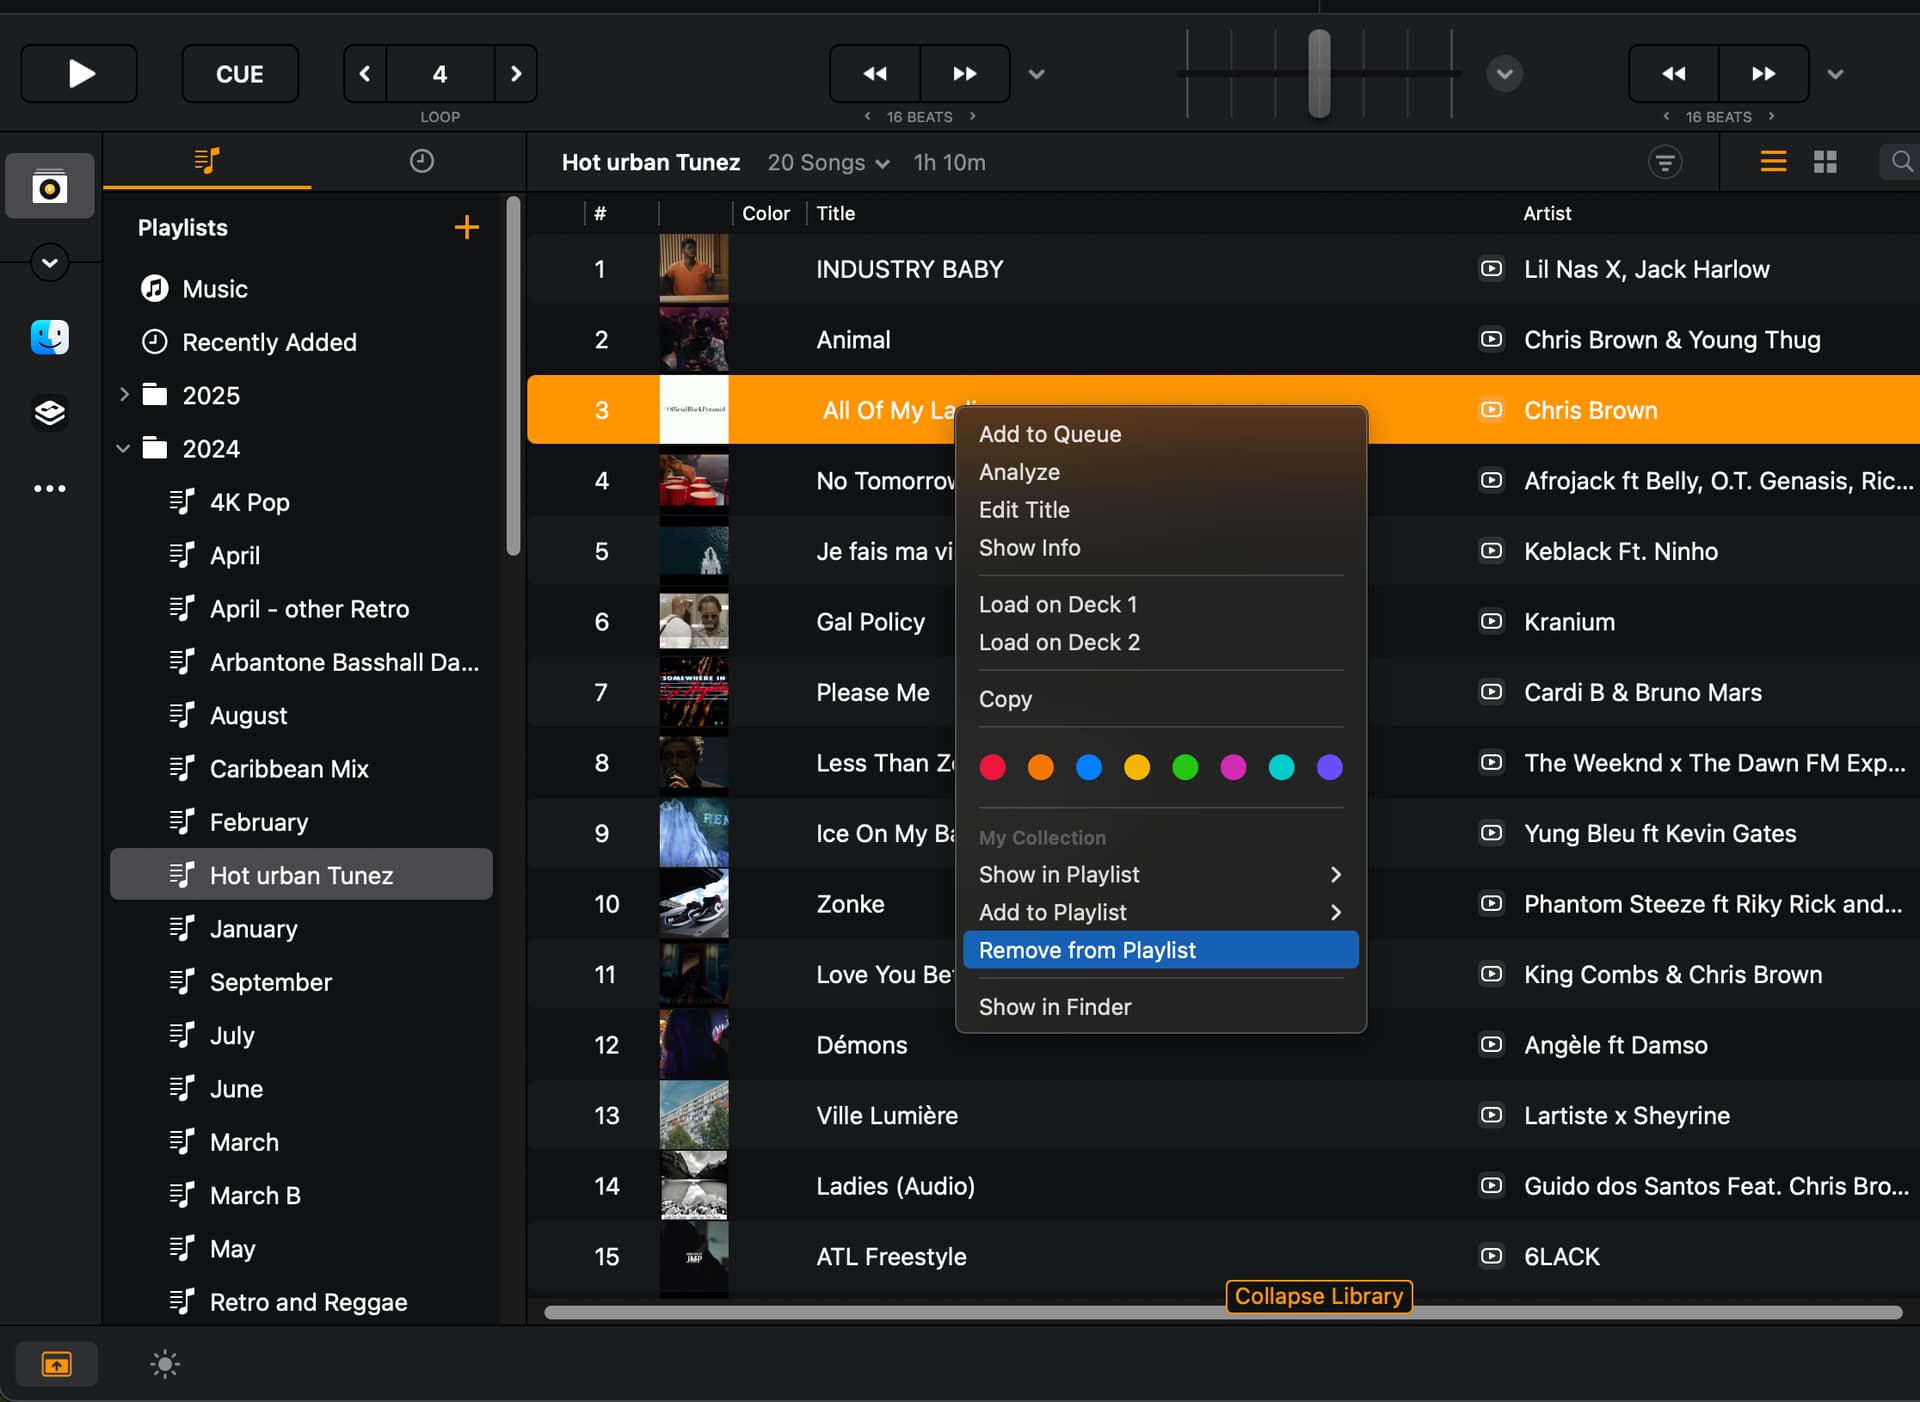The height and width of the screenshot is (1402, 1920).
Task: Pick the red color swatch
Action: coord(992,767)
